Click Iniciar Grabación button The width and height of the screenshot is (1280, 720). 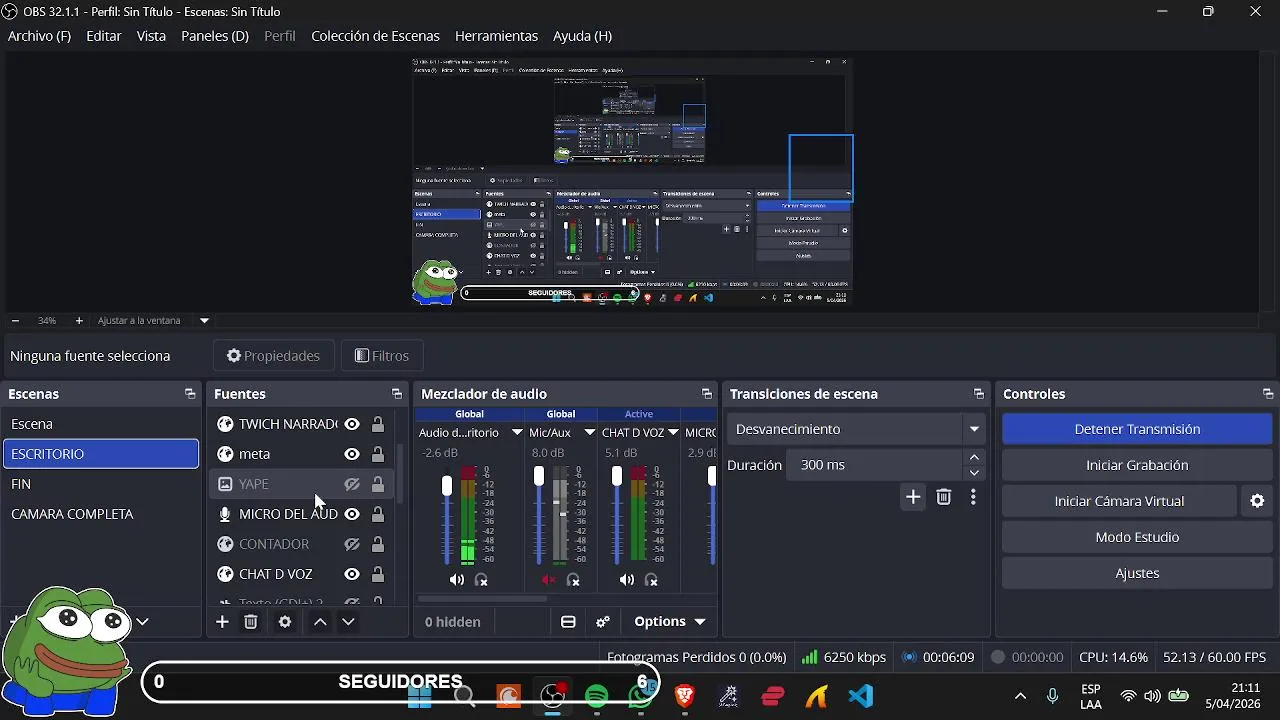[1137, 465]
